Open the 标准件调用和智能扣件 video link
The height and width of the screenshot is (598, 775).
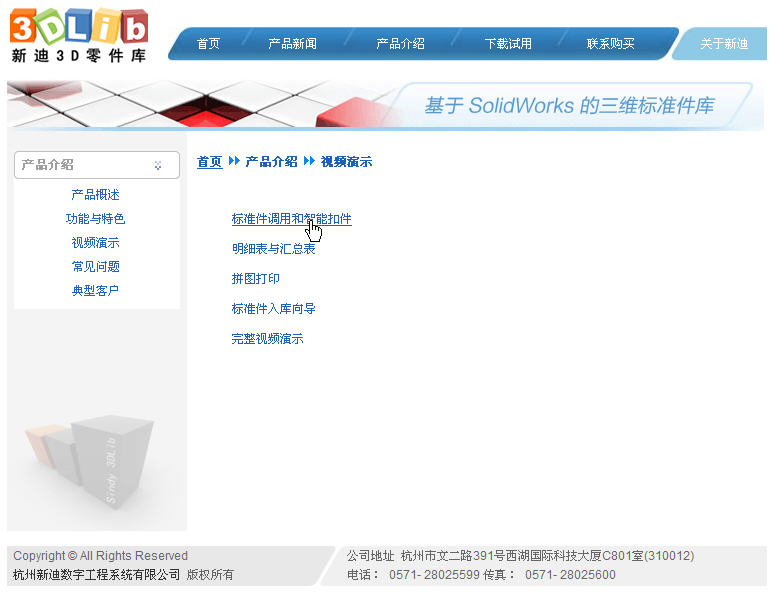point(292,219)
